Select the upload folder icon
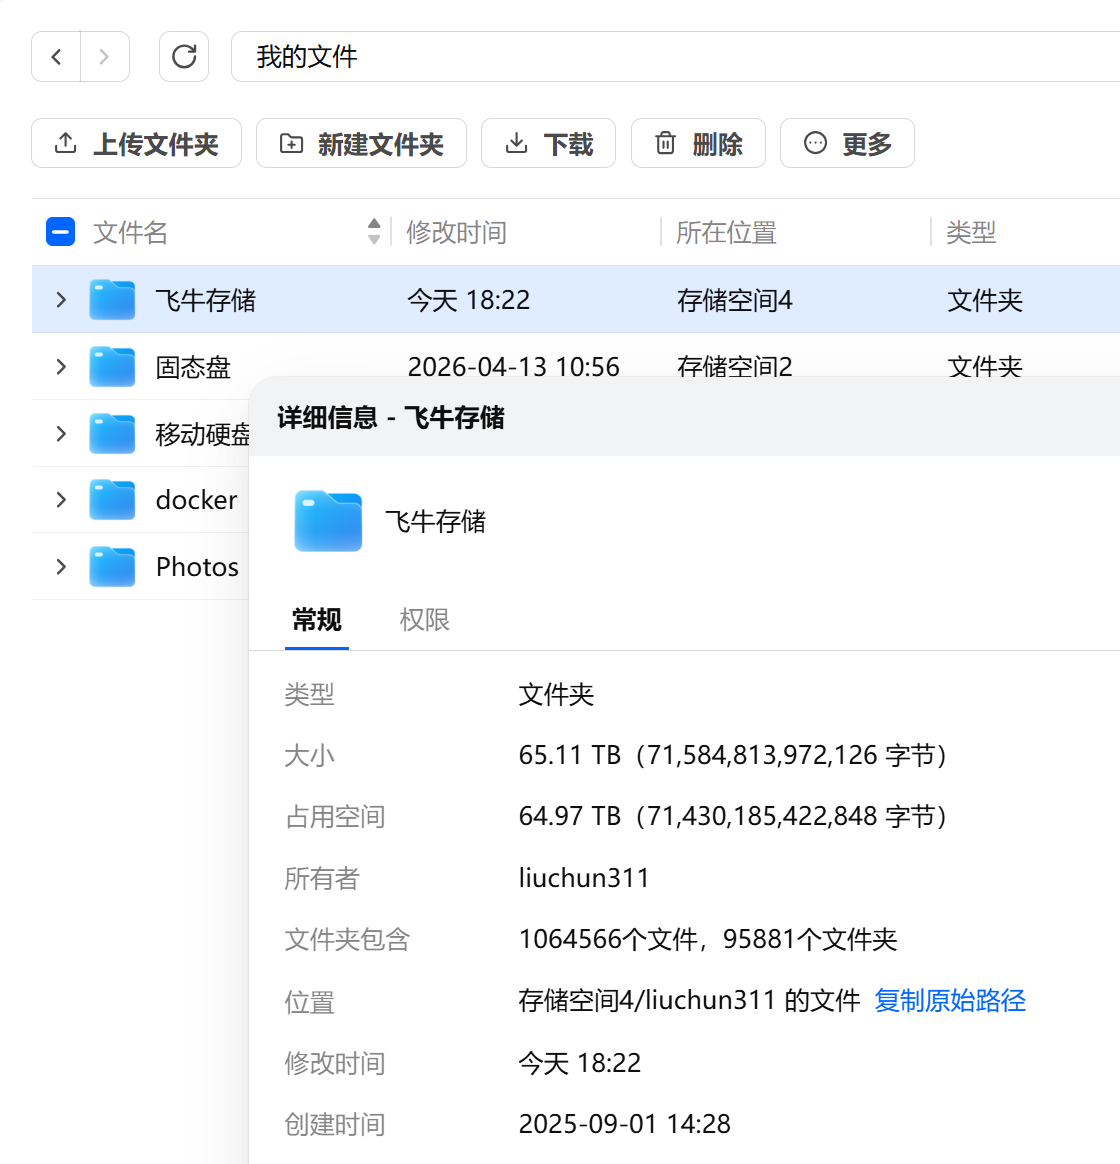 (x=65, y=143)
